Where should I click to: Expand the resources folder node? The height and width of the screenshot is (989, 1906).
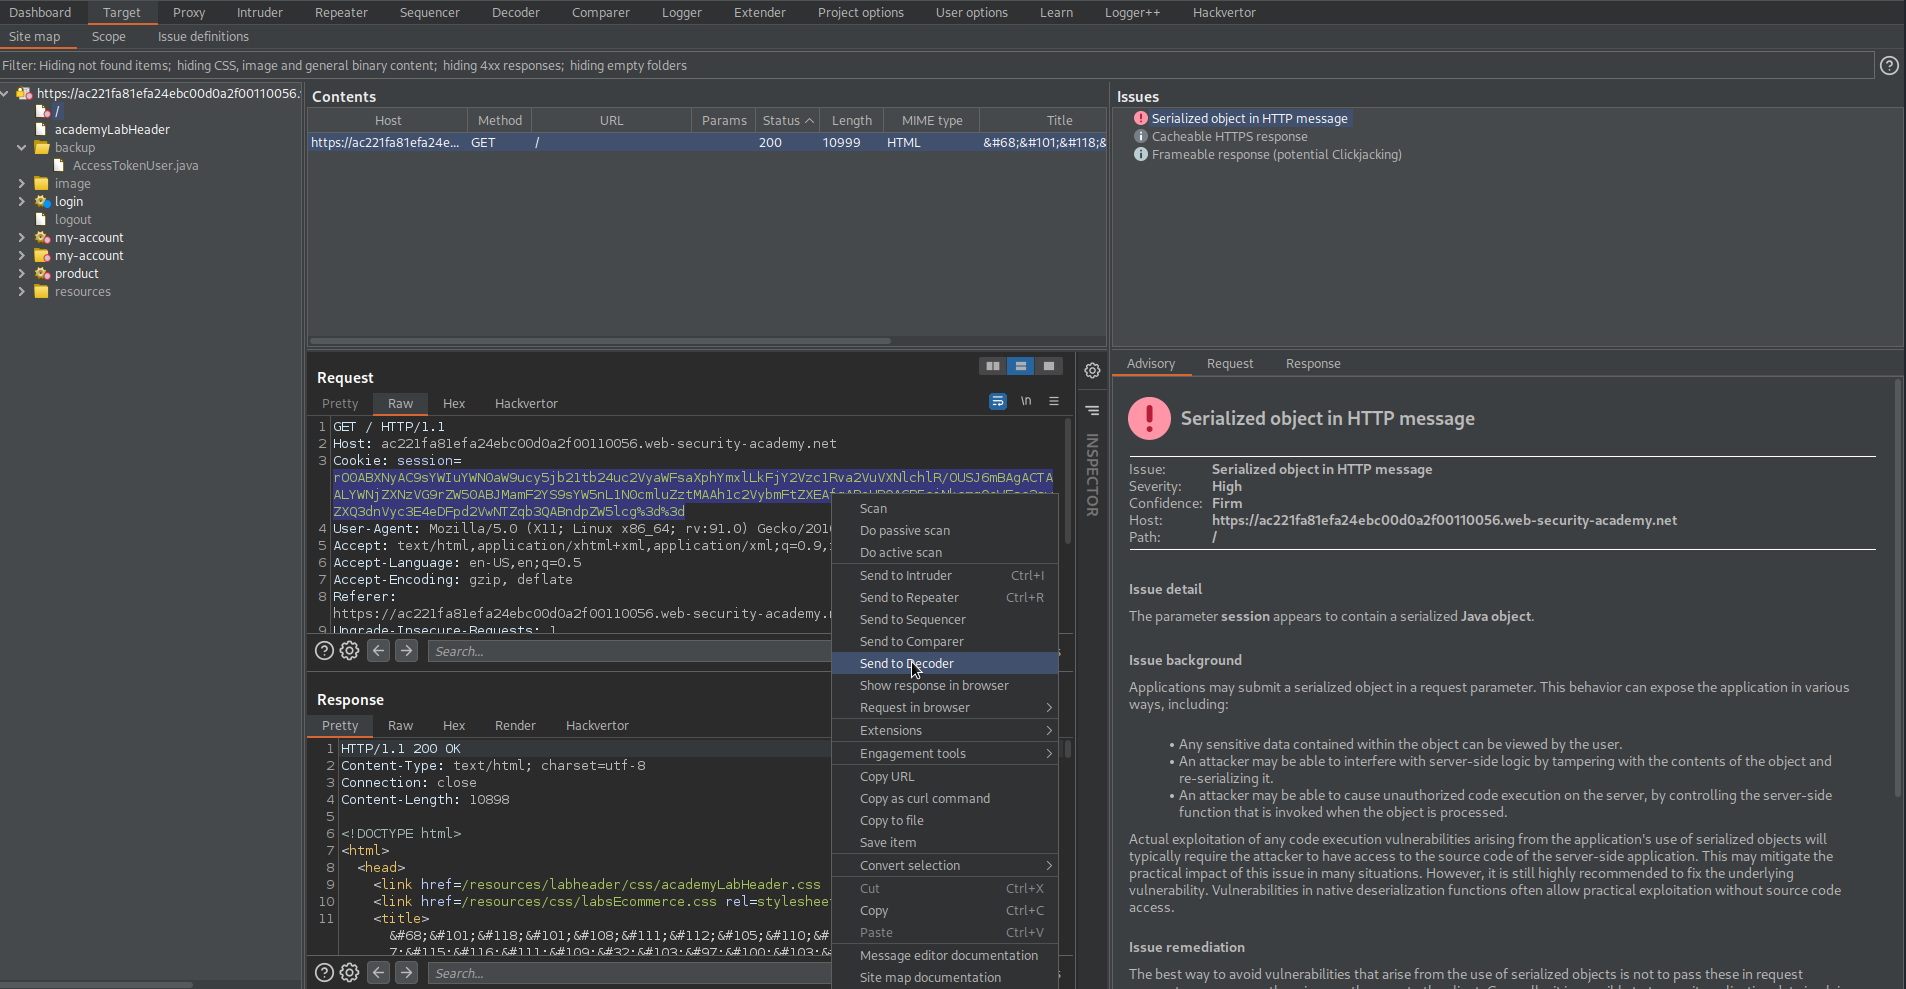(21, 291)
